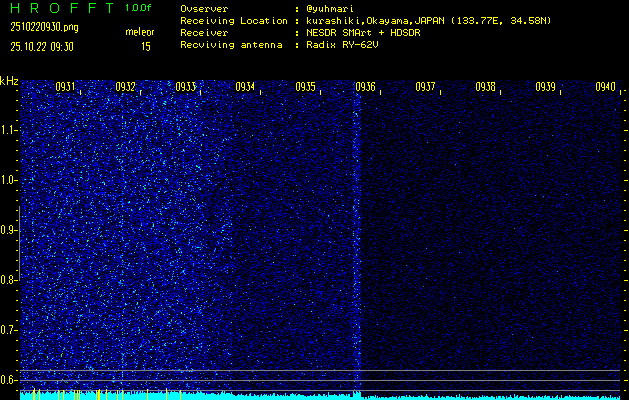629x400 pixels.
Task: Click the Recviving antenna label
Action: 231,45
